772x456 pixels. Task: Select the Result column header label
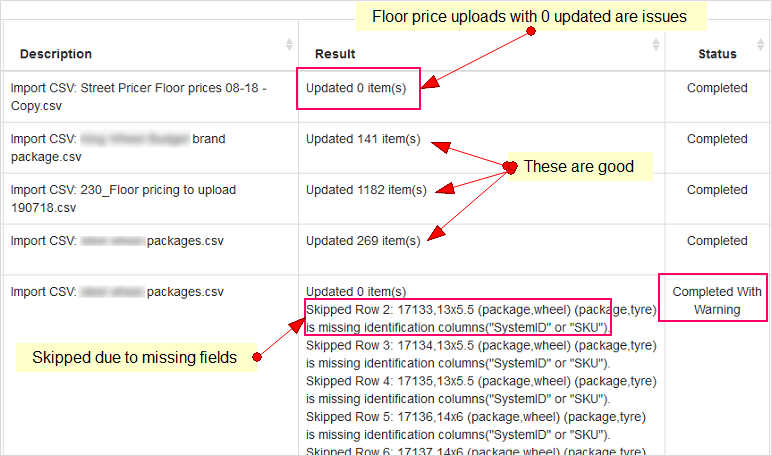(335, 54)
